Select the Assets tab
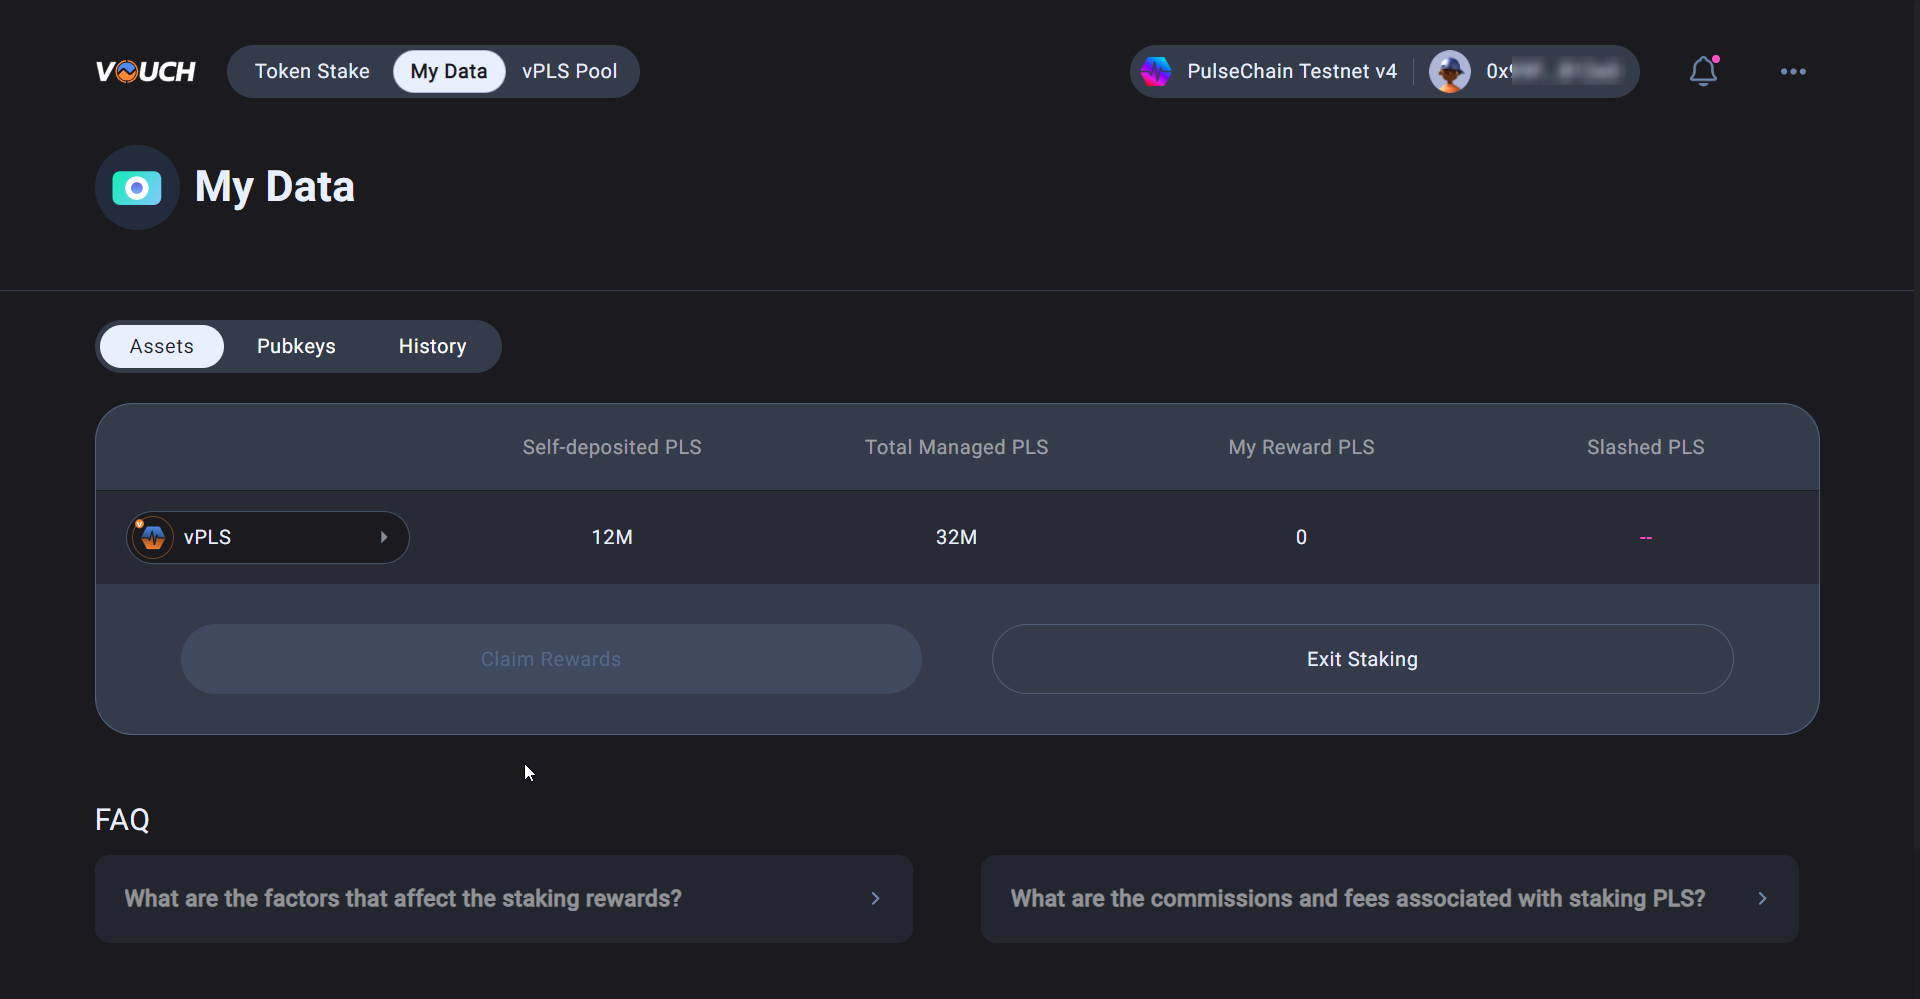This screenshot has width=1920, height=999. click(162, 346)
